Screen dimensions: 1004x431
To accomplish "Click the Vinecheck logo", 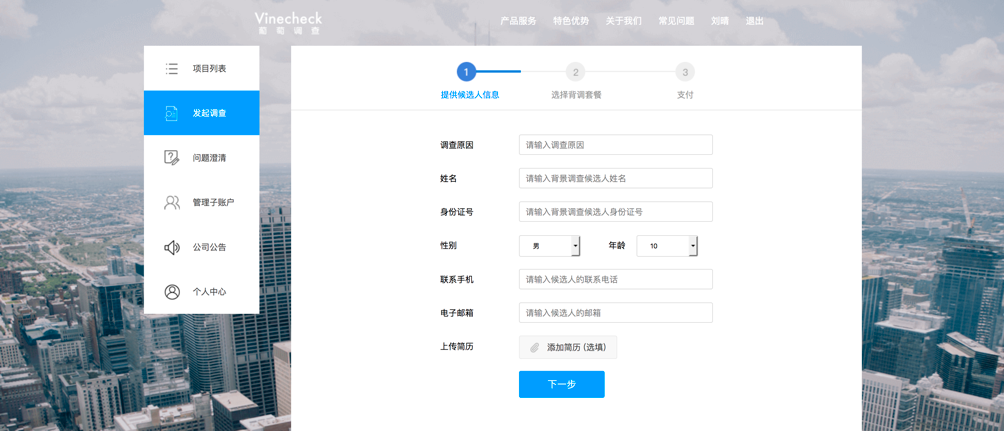I will [x=288, y=23].
